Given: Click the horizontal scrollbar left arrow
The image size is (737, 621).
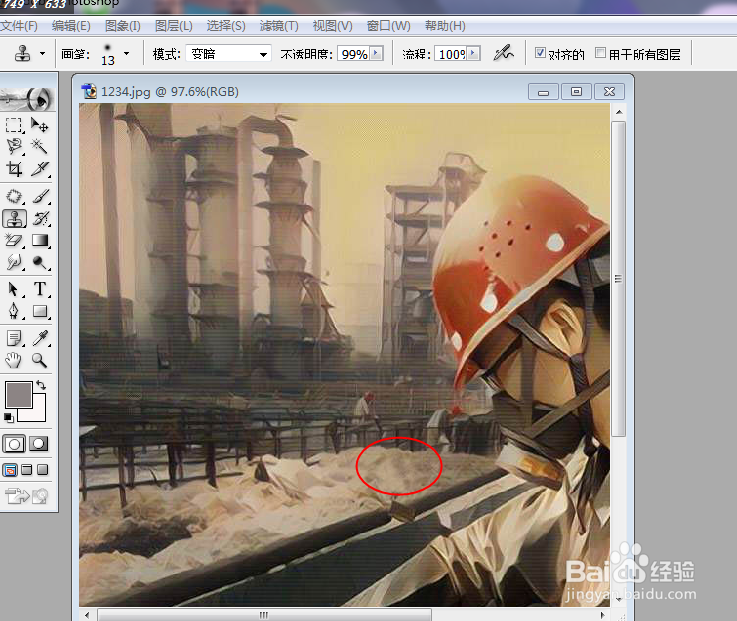Looking at the screenshot, I should pos(87,614).
